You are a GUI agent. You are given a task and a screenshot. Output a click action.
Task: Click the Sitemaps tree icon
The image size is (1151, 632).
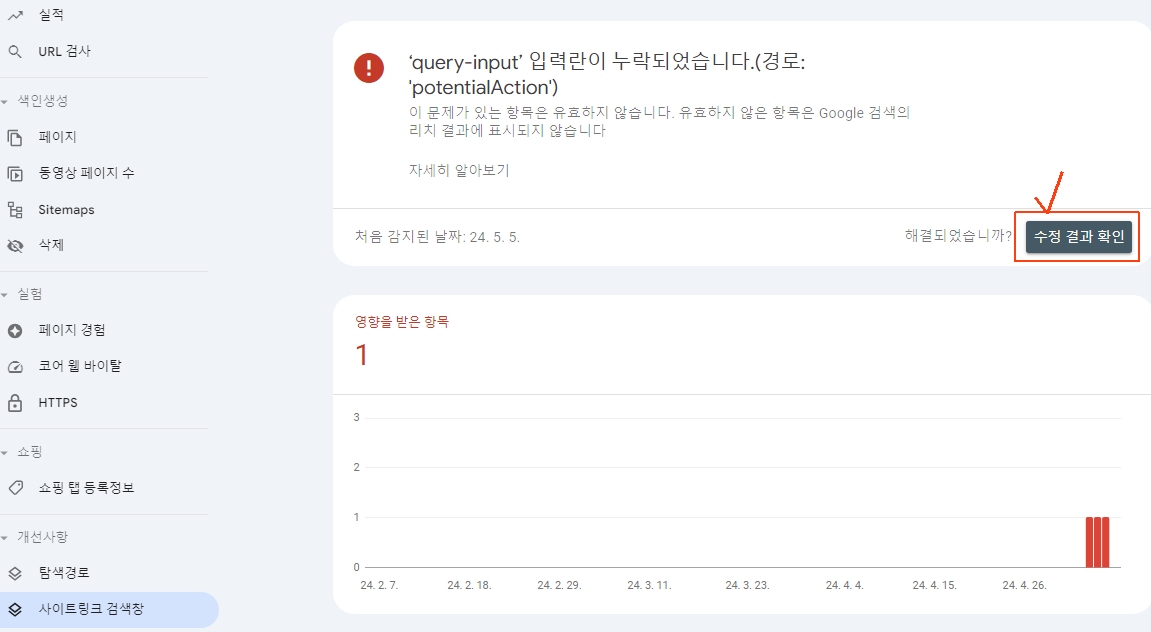click(15, 210)
